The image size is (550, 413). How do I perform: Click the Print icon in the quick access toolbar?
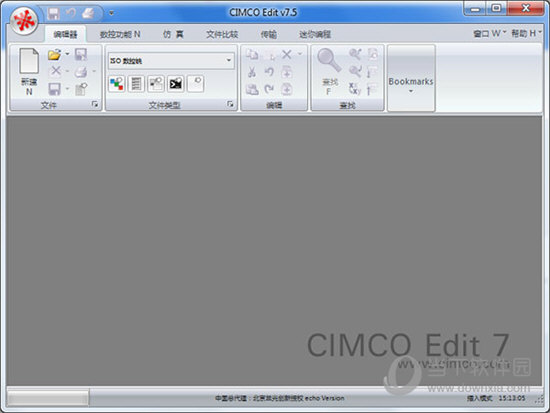coord(88,13)
